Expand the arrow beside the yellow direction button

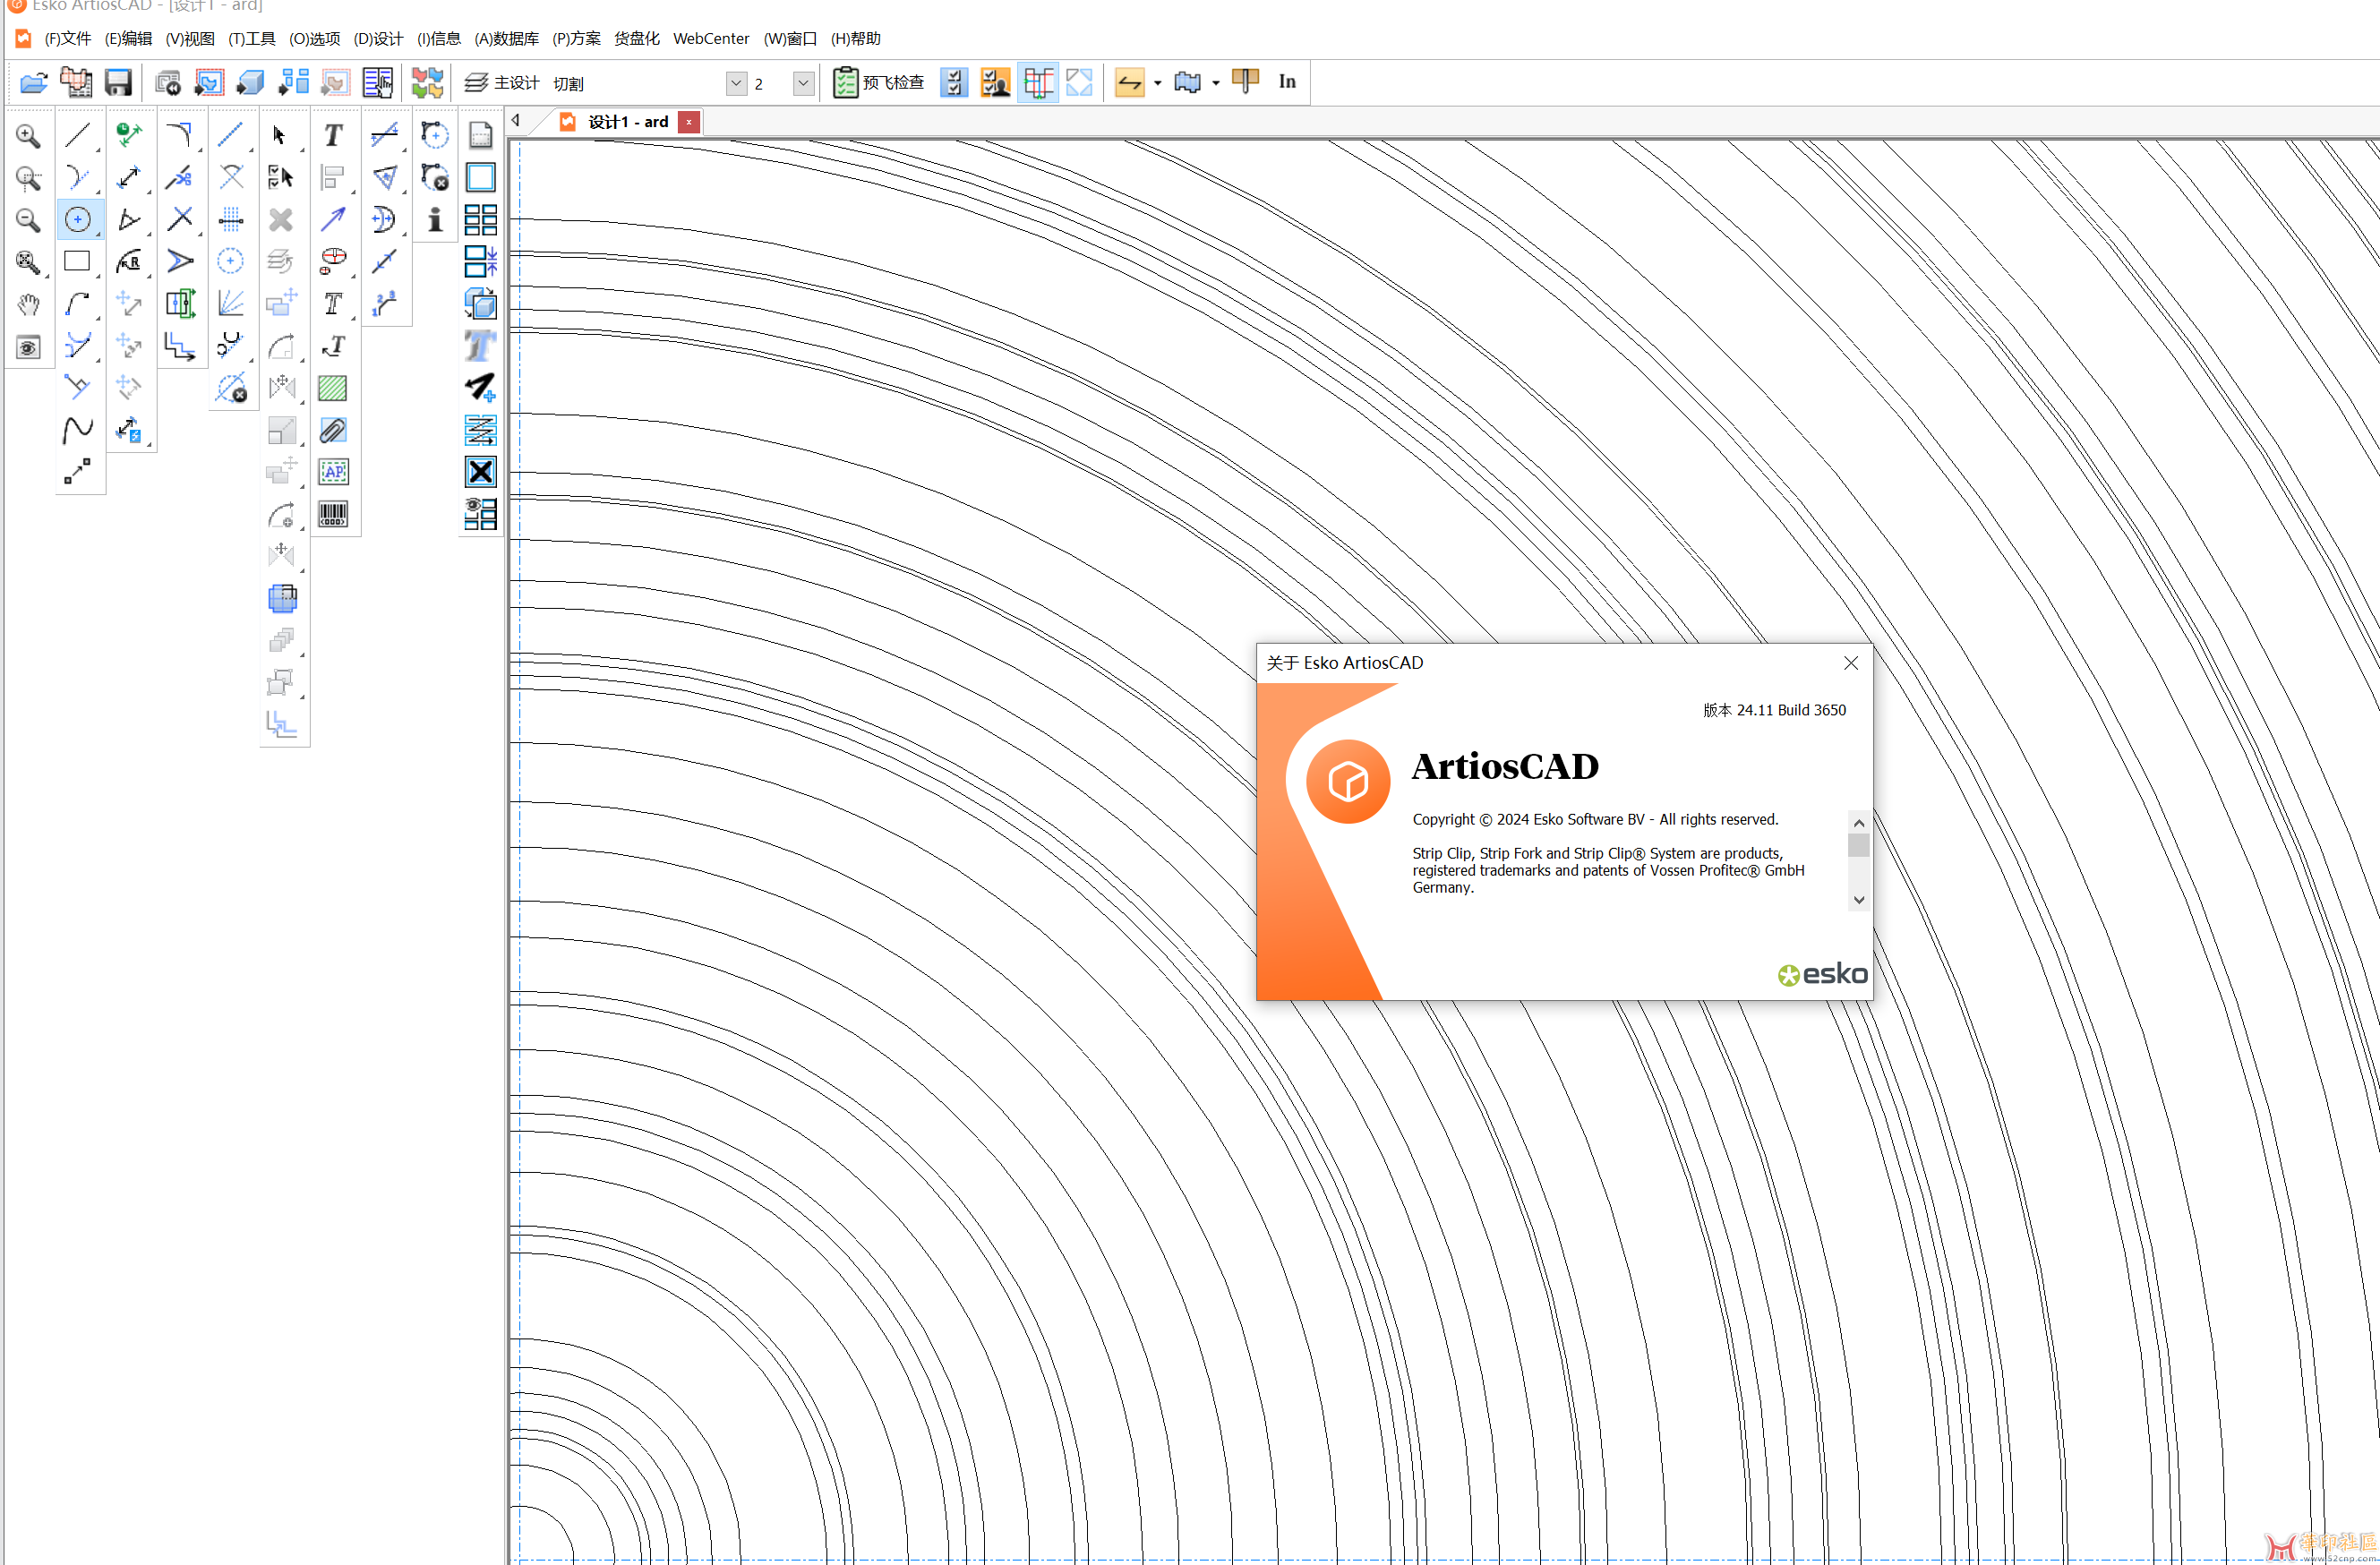pyautogui.click(x=1158, y=83)
